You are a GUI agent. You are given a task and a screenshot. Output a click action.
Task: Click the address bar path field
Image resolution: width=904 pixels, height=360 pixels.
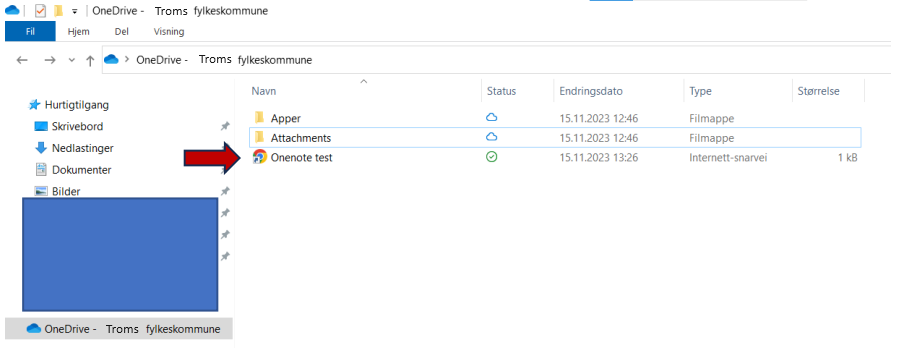click(x=496, y=59)
